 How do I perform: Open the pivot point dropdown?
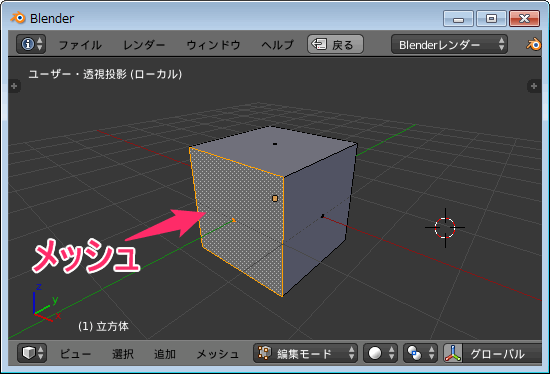click(x=420, y=353)
